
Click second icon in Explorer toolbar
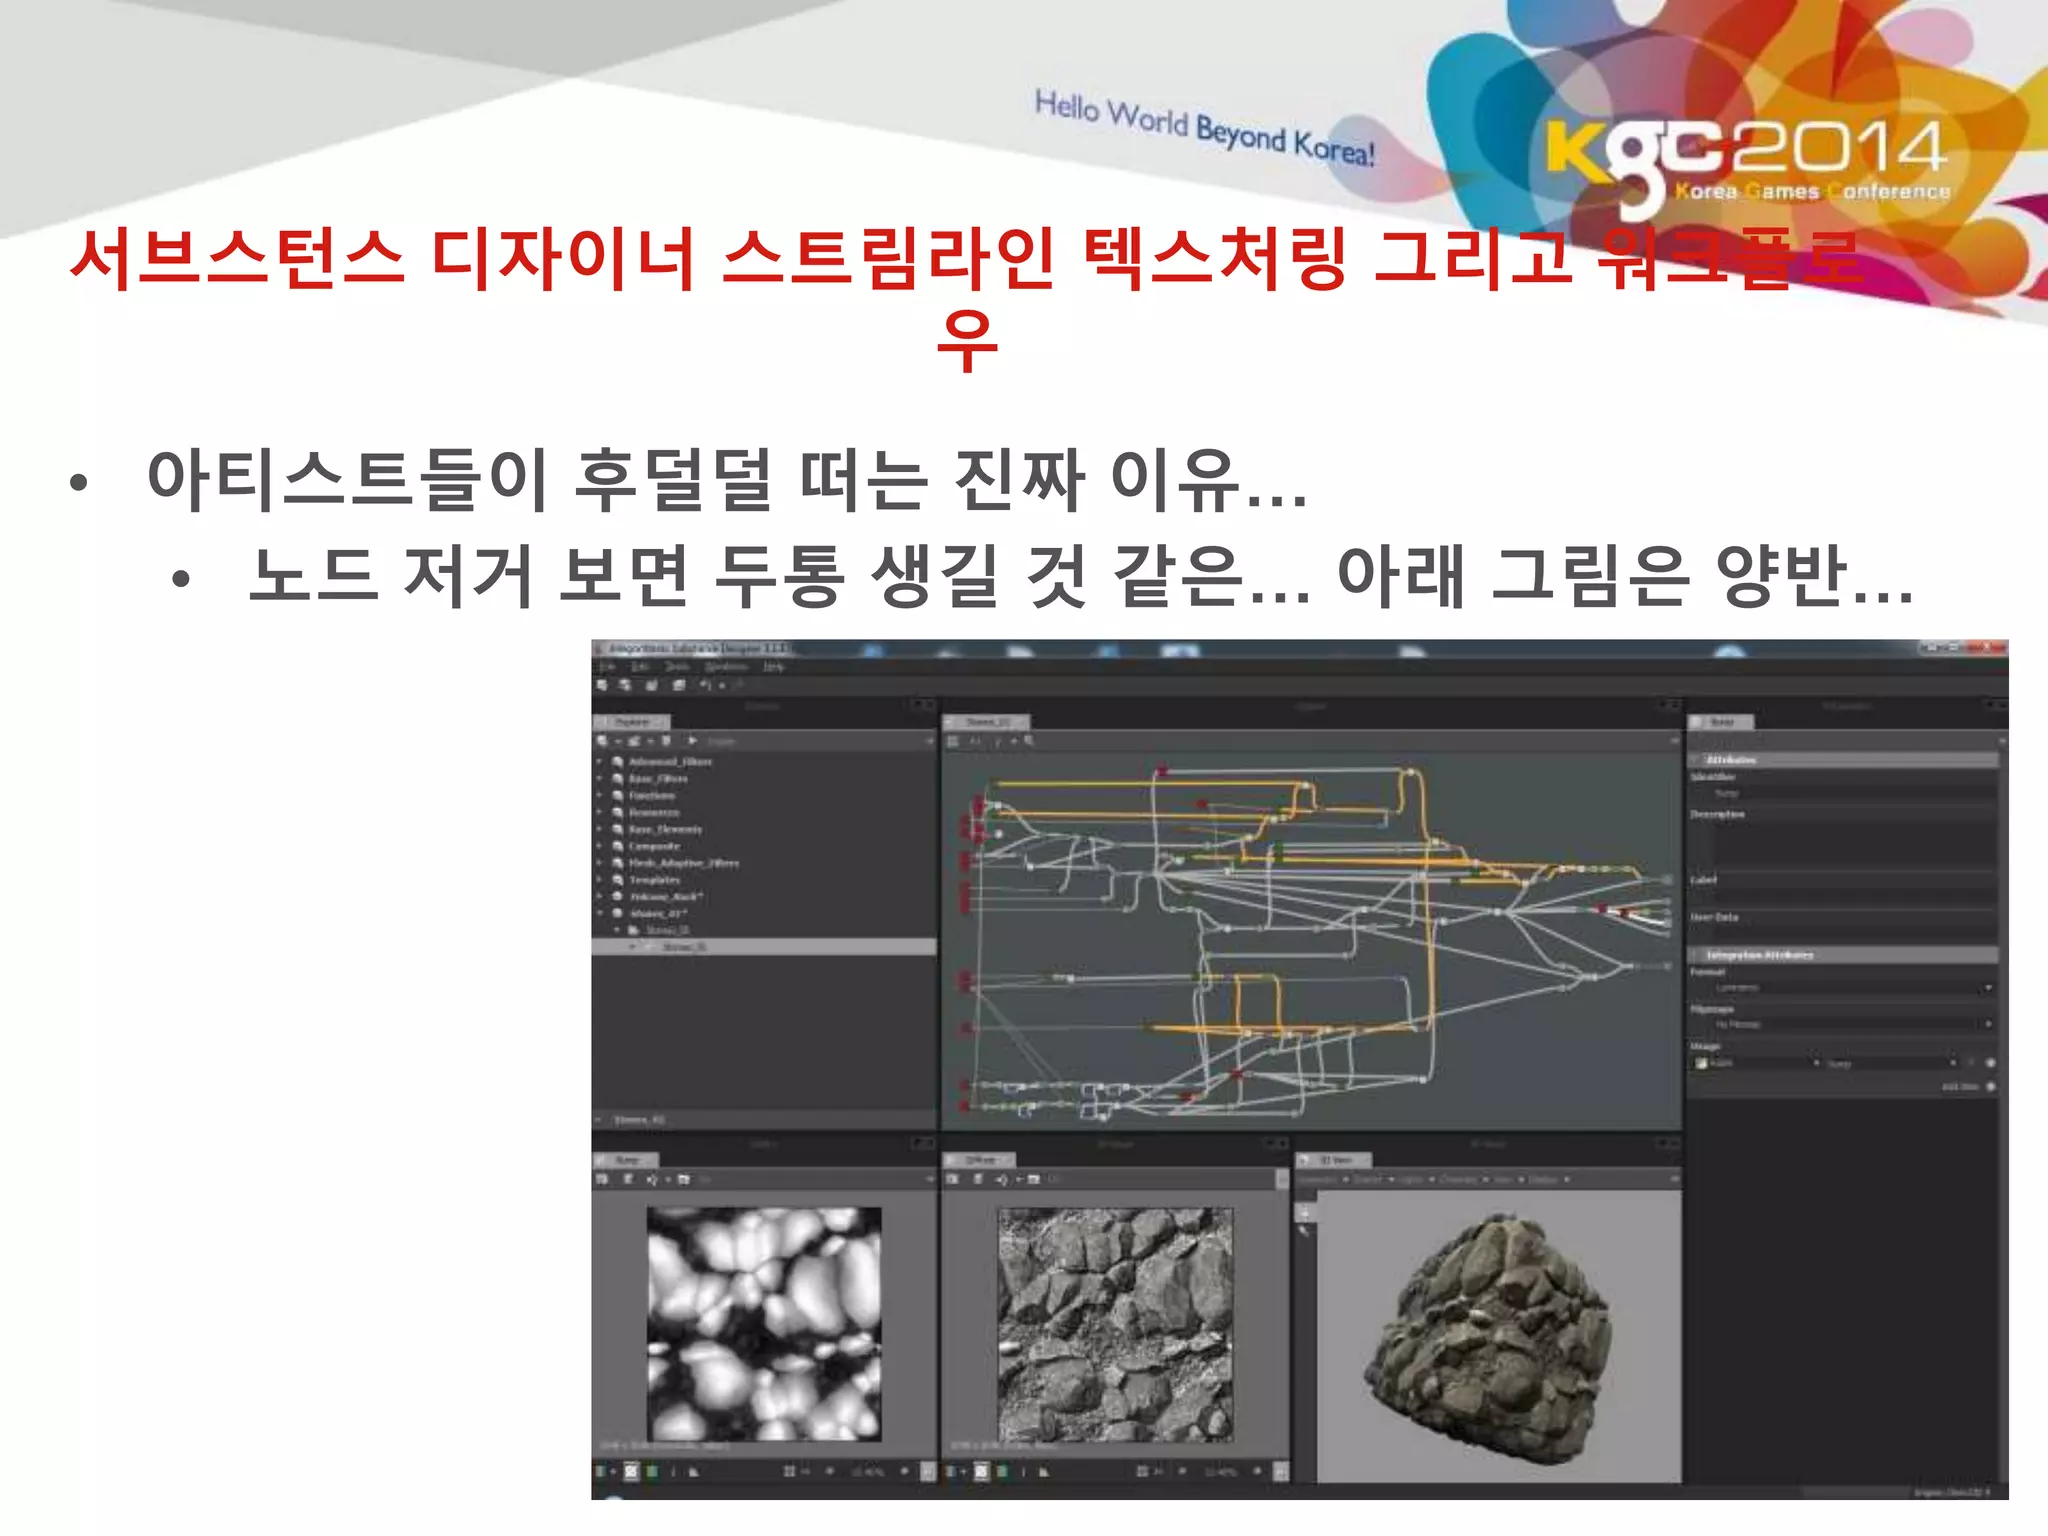point(633,741)
